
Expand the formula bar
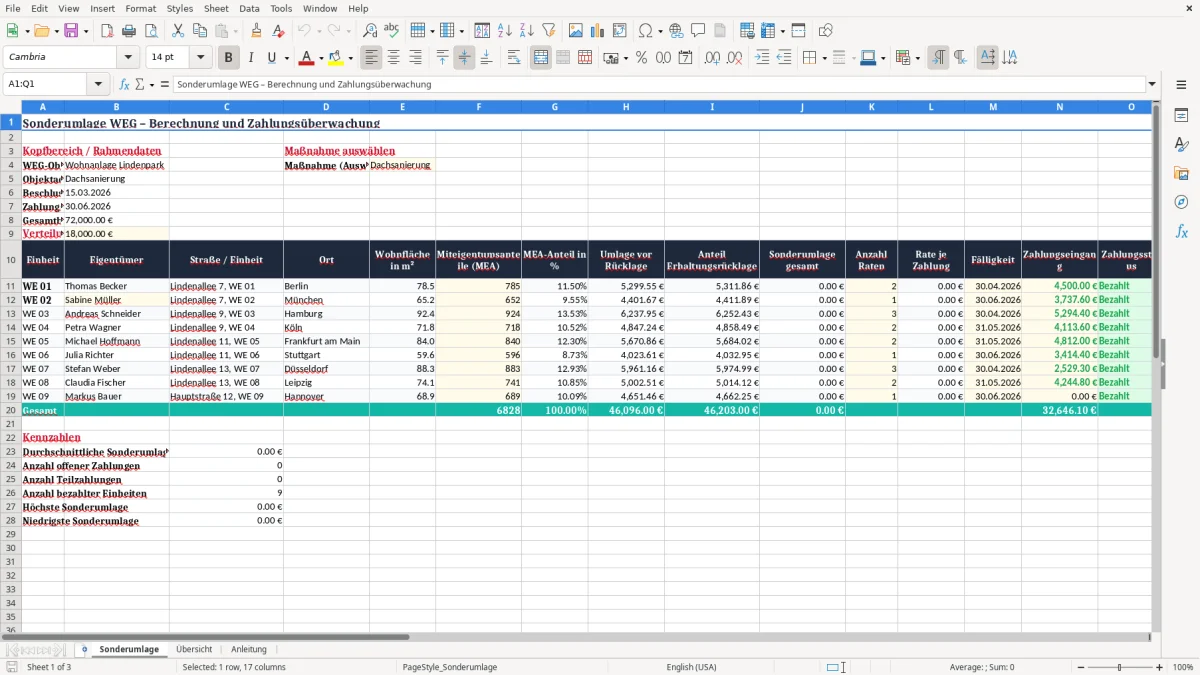point(1152,84)
